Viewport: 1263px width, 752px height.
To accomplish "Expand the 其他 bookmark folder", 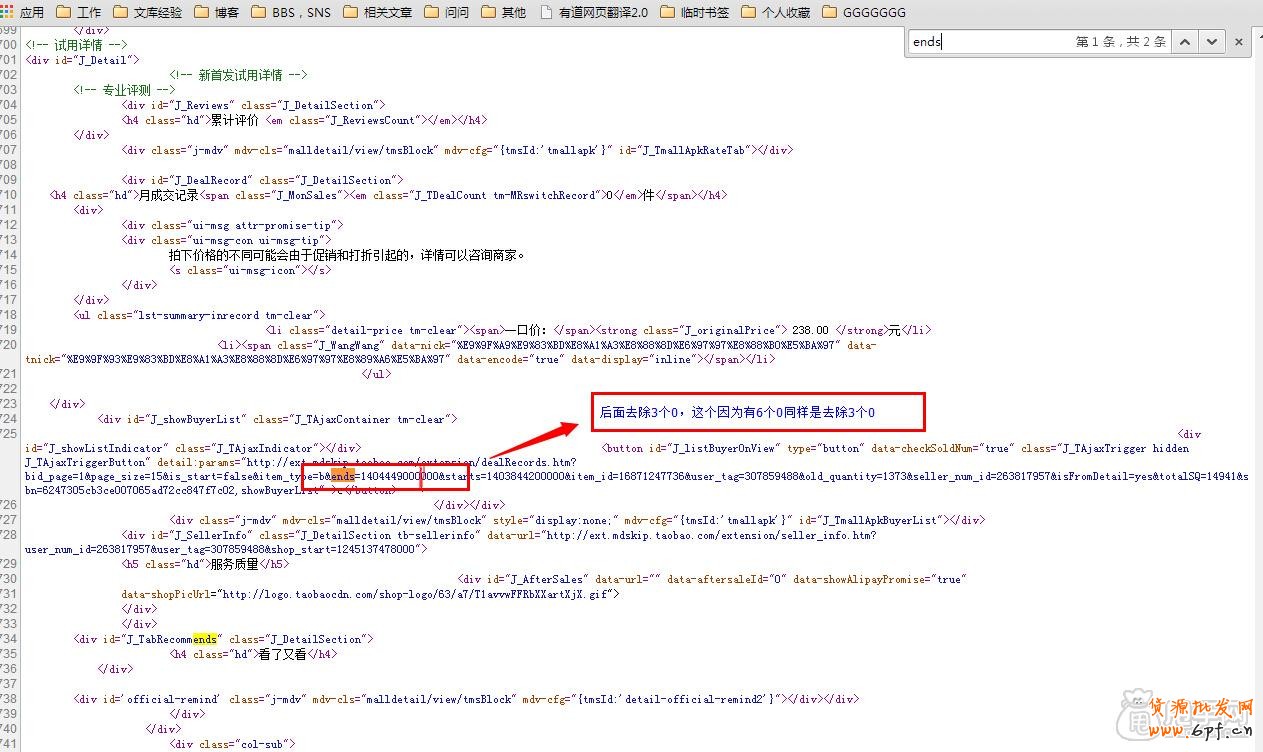I will (503, 12).
